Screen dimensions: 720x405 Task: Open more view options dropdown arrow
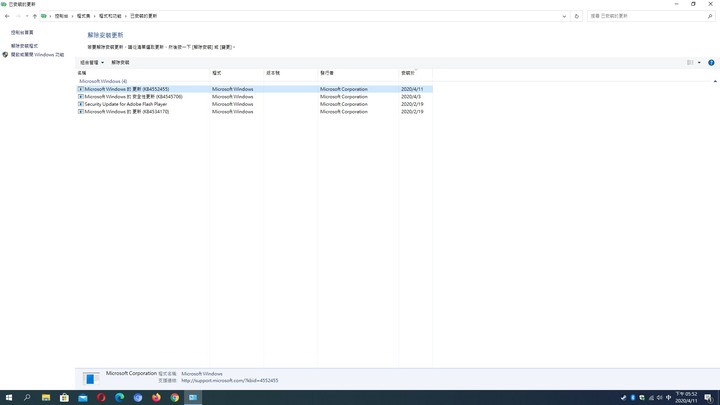click(x=699, y=62)
